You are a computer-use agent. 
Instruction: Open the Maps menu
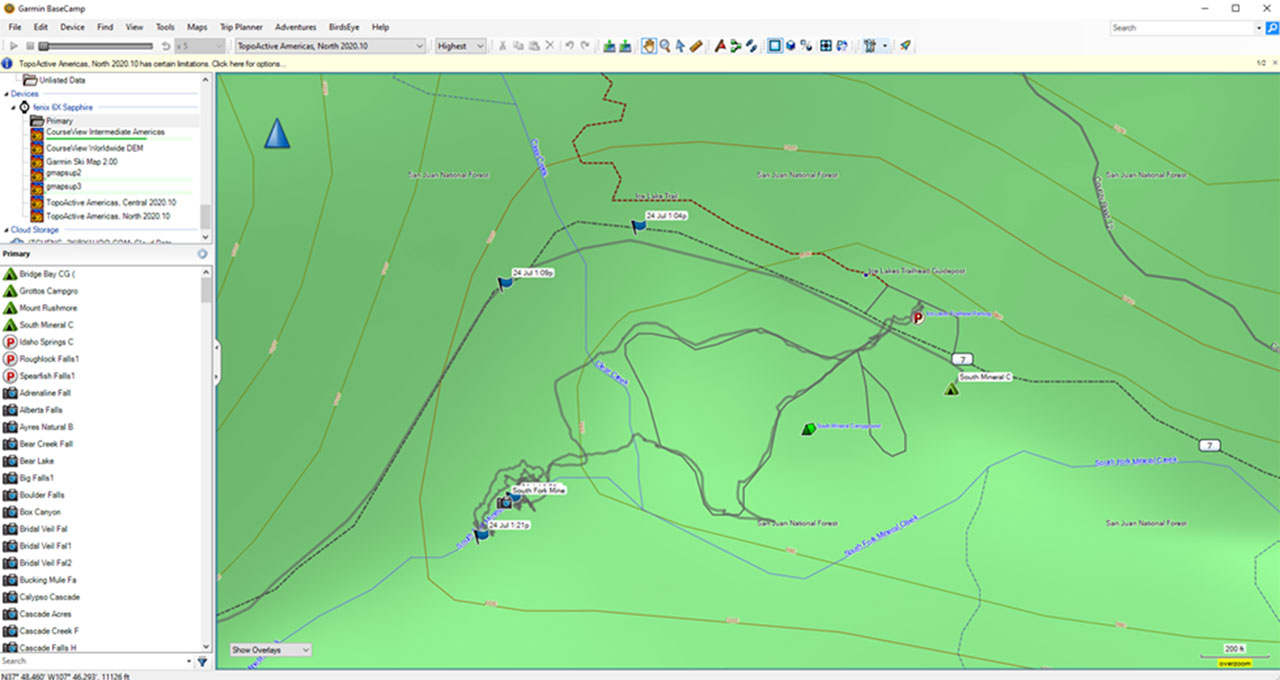pyautogui.click(x=197, y=27)
